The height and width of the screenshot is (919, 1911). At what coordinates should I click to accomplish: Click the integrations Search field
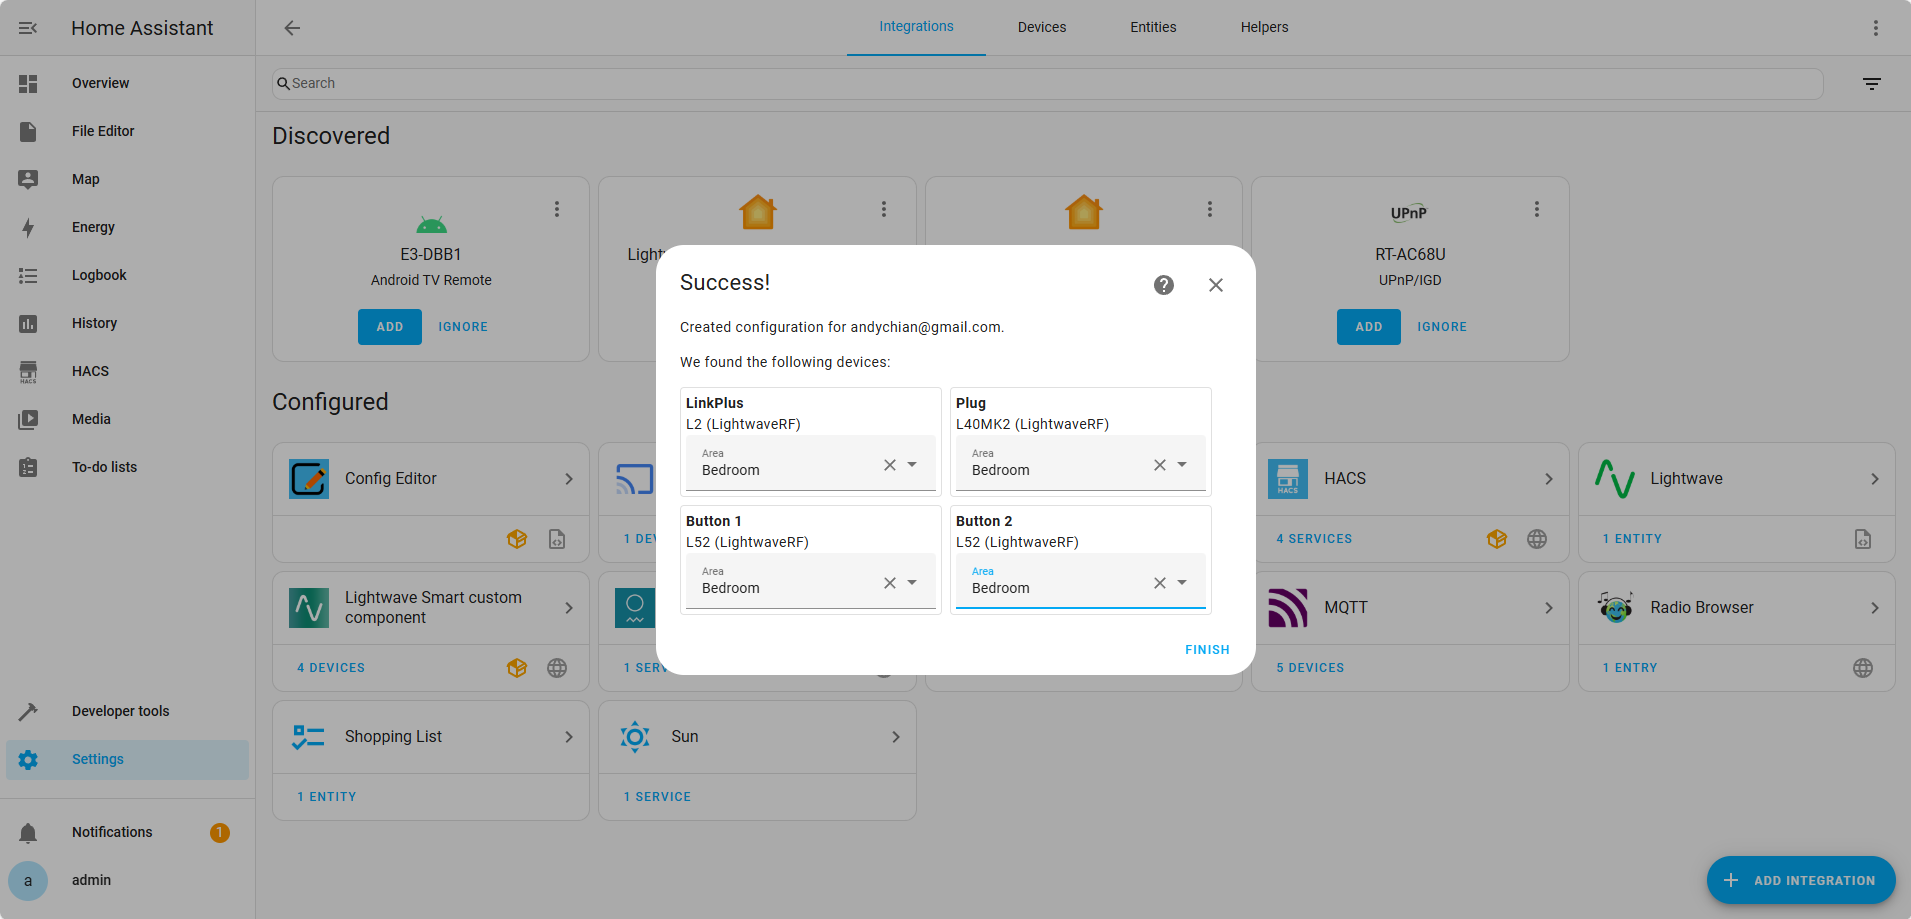pos(1046,84)
